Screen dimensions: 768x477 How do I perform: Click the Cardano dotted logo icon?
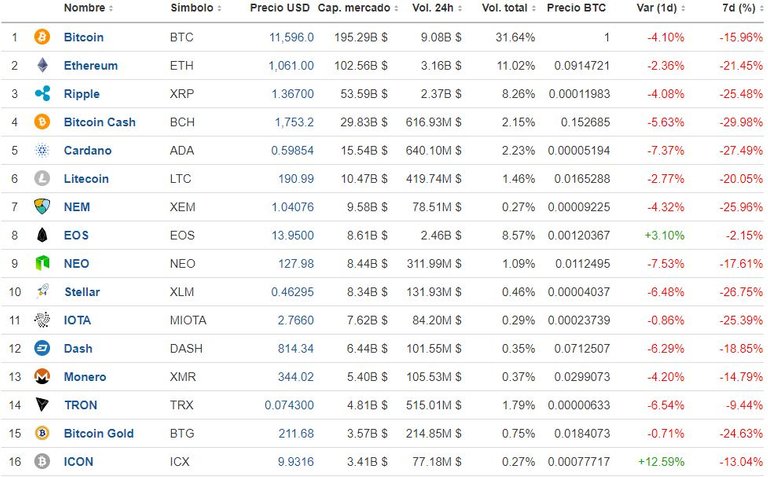coord(43,150)
